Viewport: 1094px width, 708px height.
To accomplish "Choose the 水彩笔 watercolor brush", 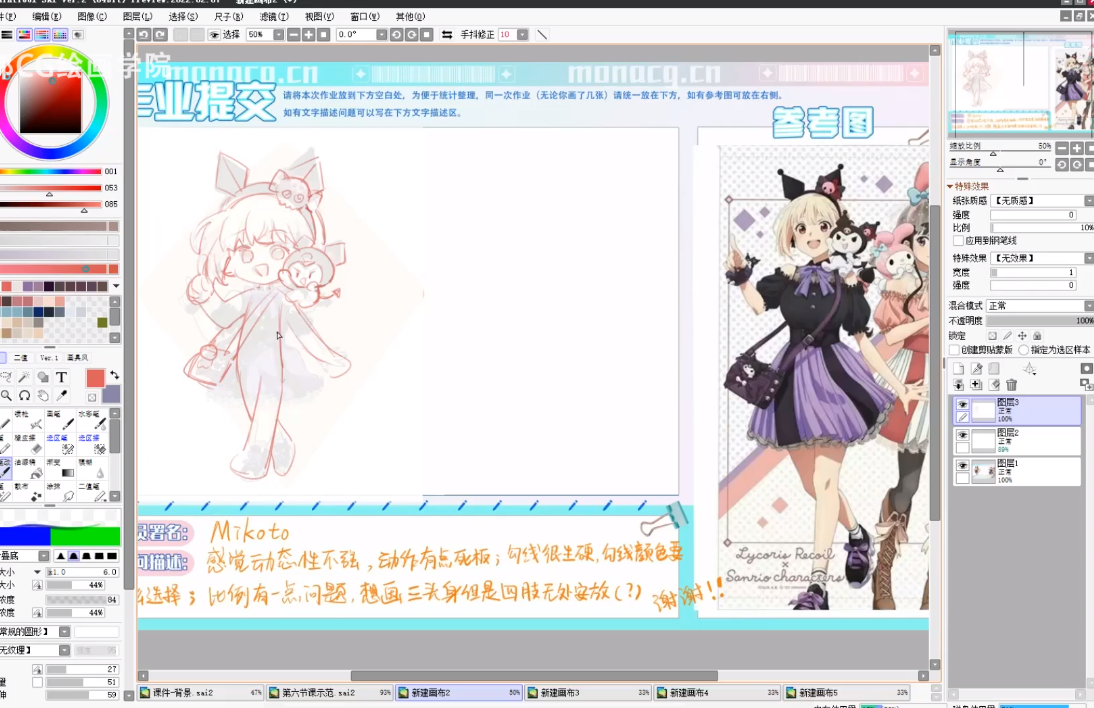I will (x=92, y=421).
